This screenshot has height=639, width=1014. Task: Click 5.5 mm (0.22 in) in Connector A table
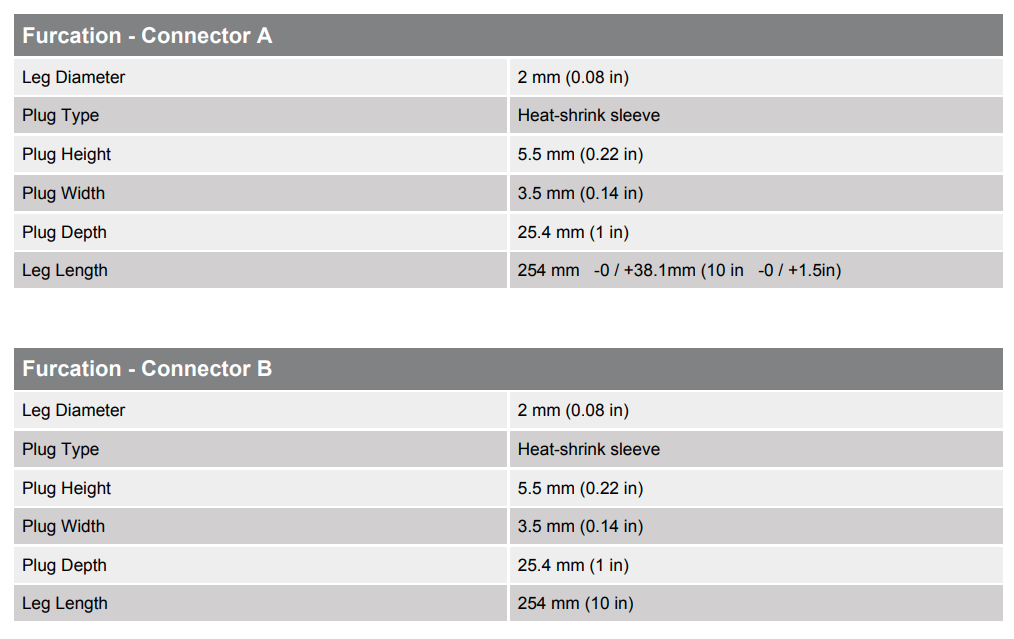[x=580, y=154]
